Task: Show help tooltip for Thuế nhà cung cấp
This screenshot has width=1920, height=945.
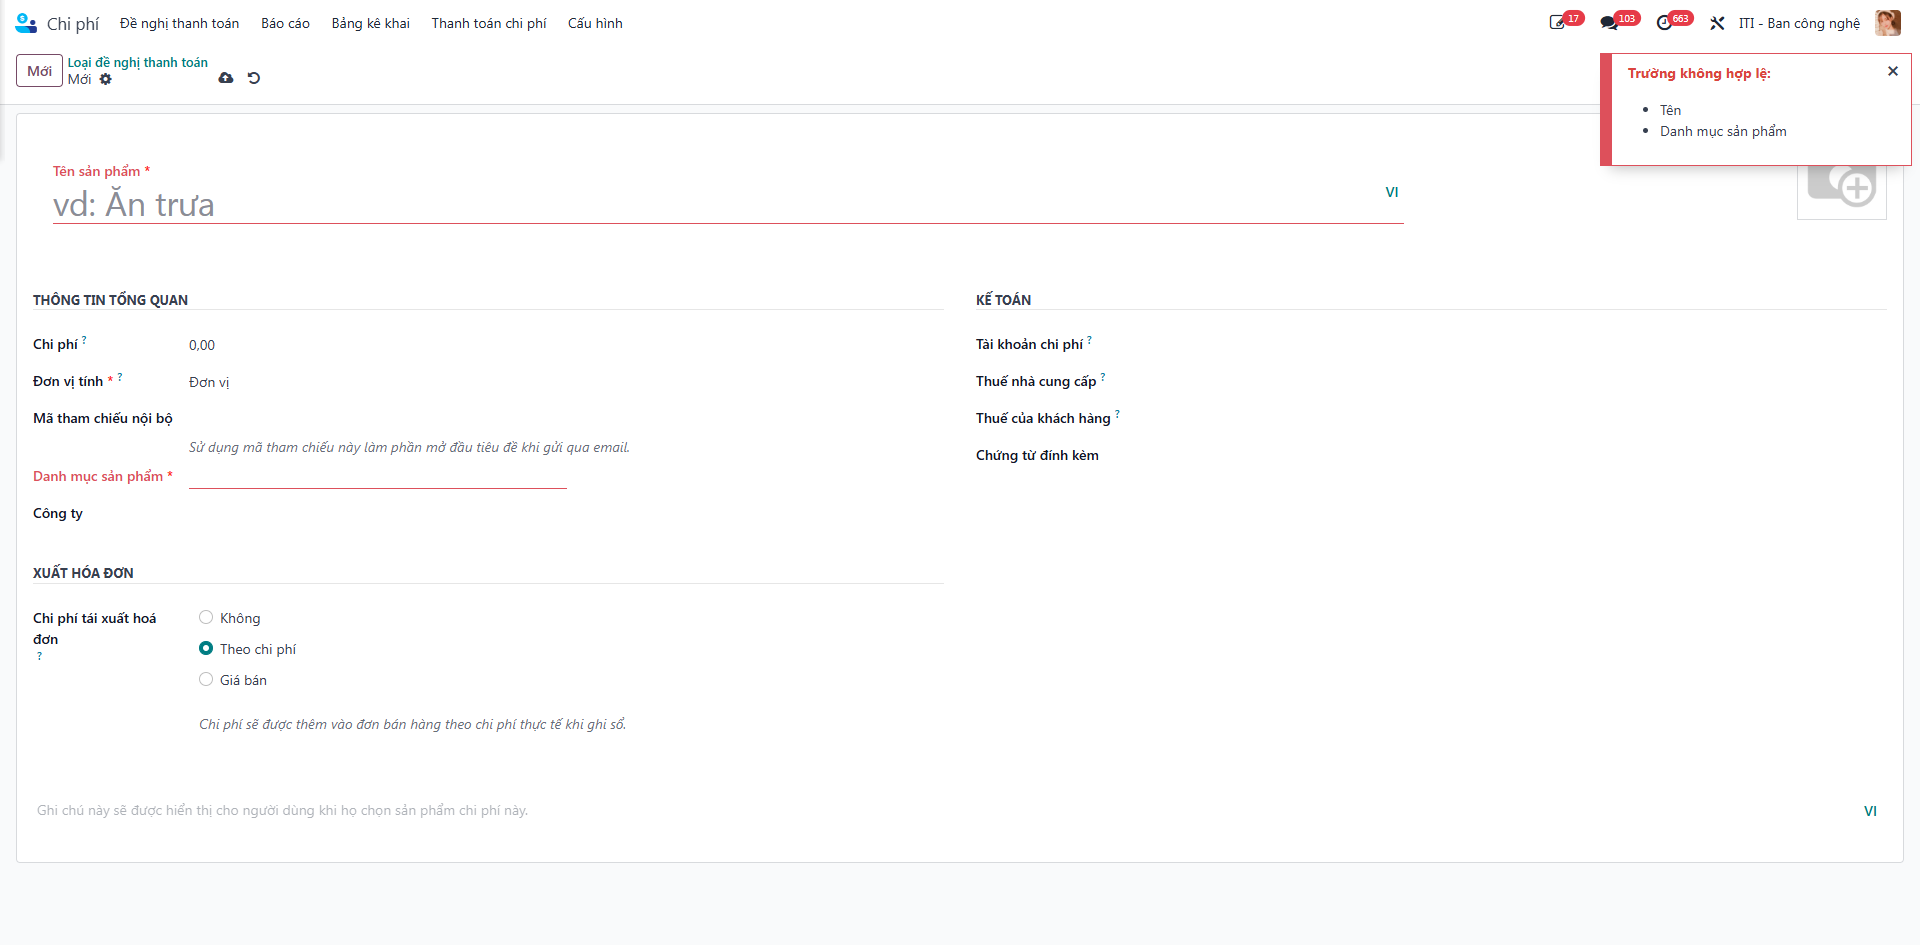Action: 1103,377
